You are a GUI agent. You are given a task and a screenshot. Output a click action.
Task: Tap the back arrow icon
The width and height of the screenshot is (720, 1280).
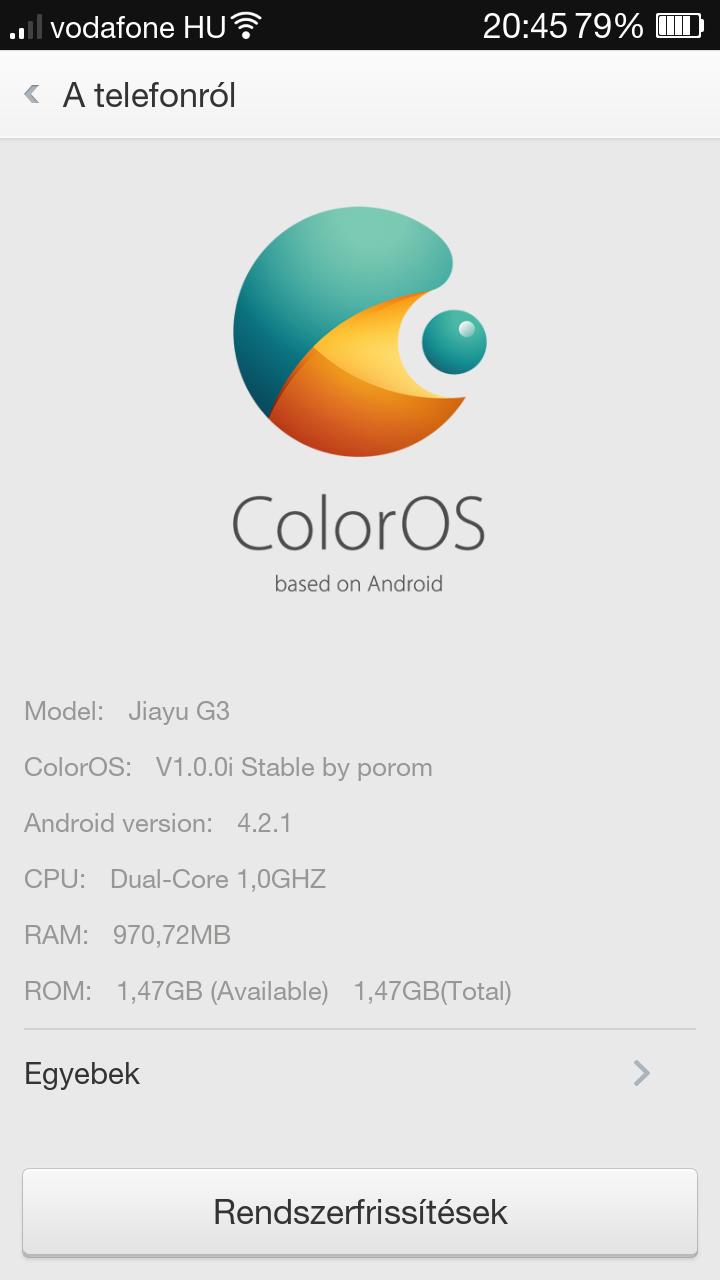pyautogui.click(x=32, y=95)
